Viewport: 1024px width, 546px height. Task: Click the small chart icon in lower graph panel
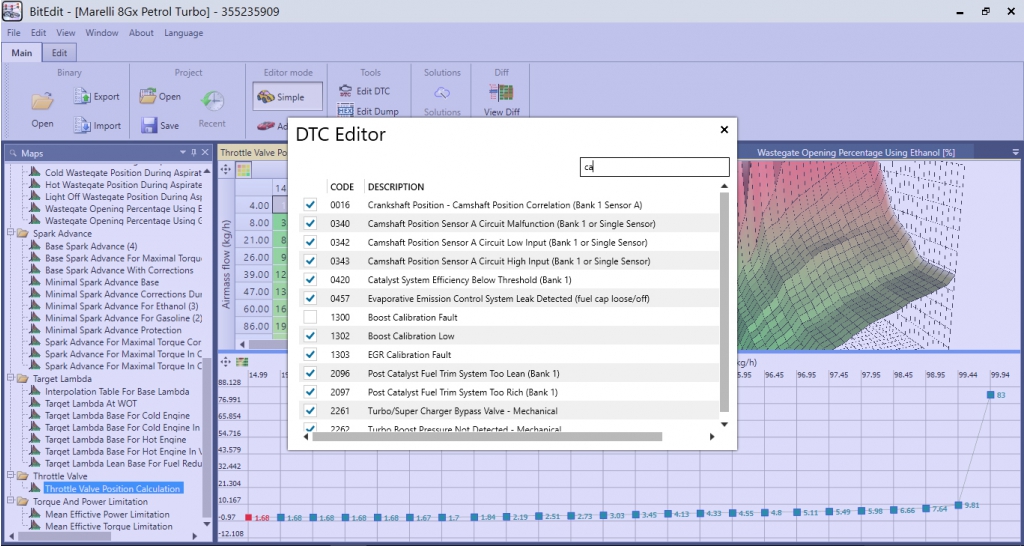(x=242, y=361)
